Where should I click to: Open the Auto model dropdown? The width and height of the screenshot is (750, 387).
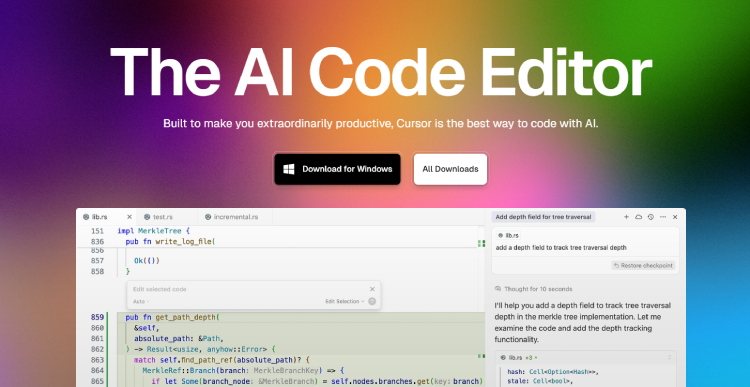141,301
